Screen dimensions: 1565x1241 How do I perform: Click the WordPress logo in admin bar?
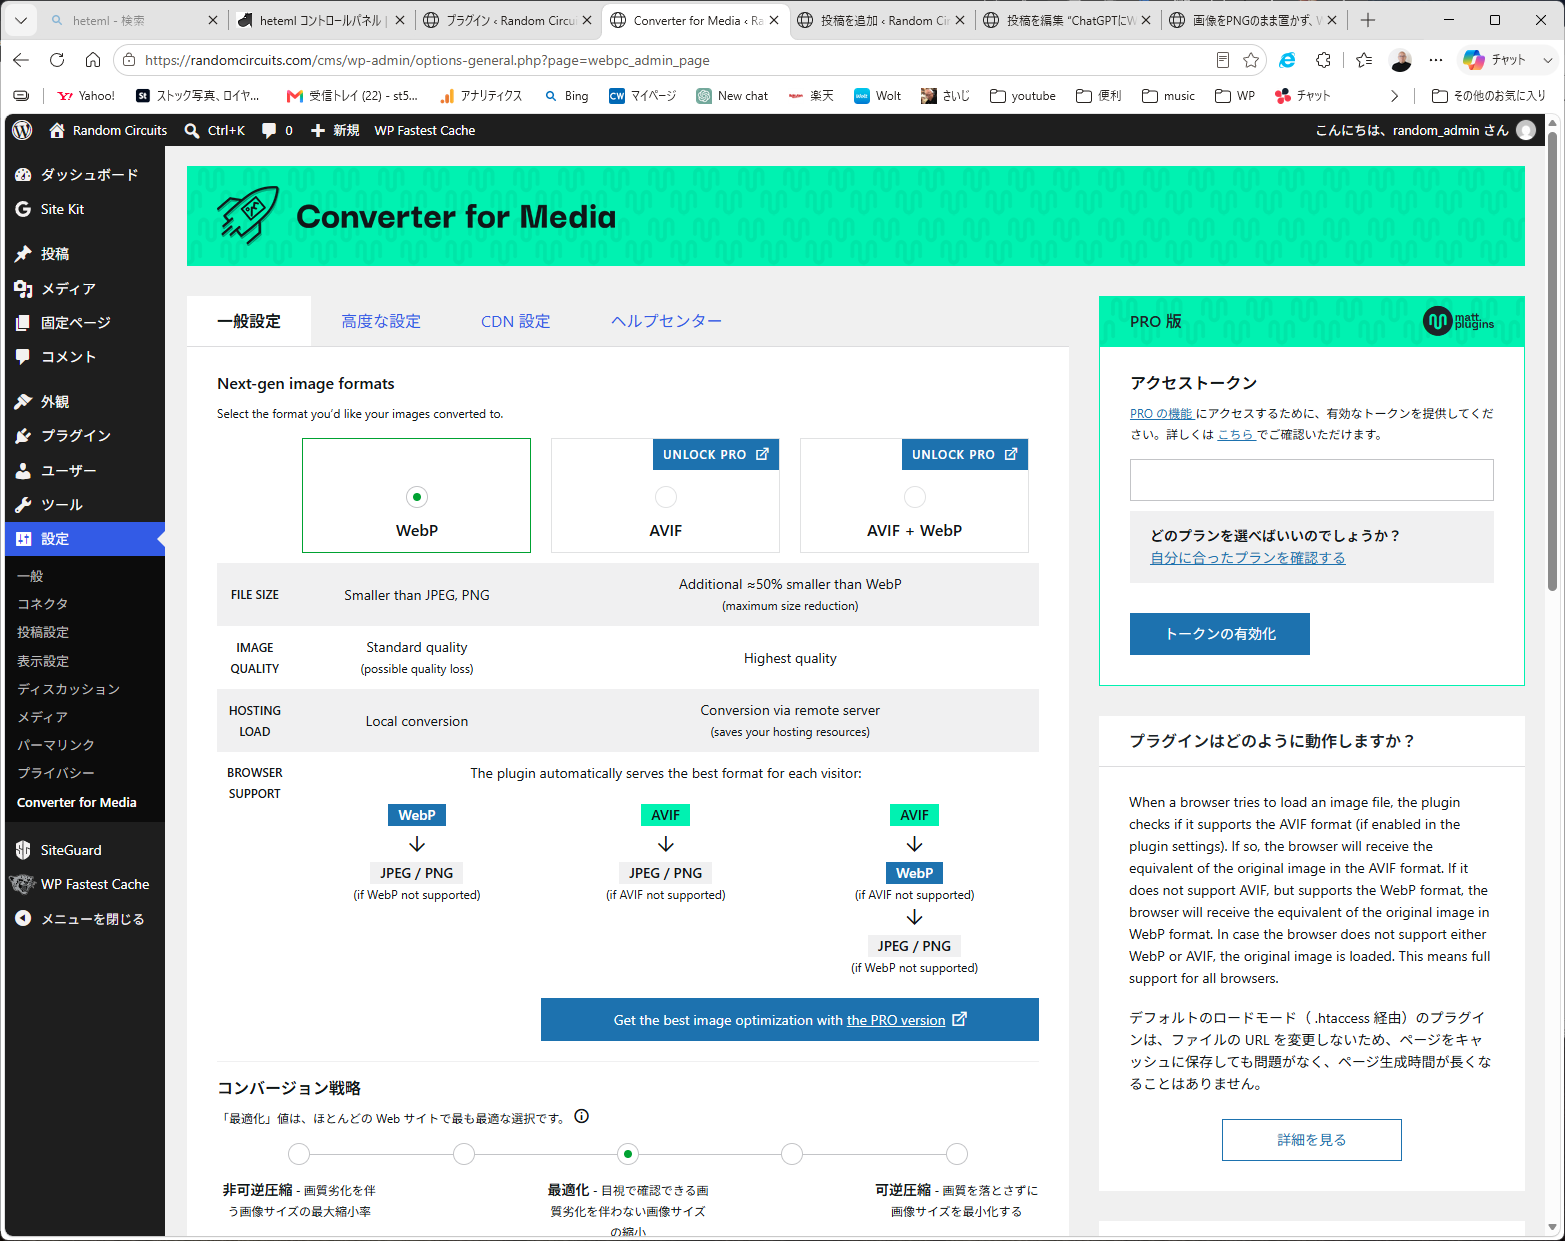tap(23, 130)
